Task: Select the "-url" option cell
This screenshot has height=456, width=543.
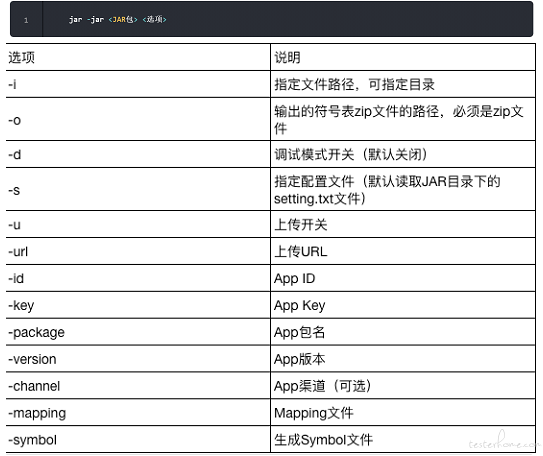Action: (138, 251)
